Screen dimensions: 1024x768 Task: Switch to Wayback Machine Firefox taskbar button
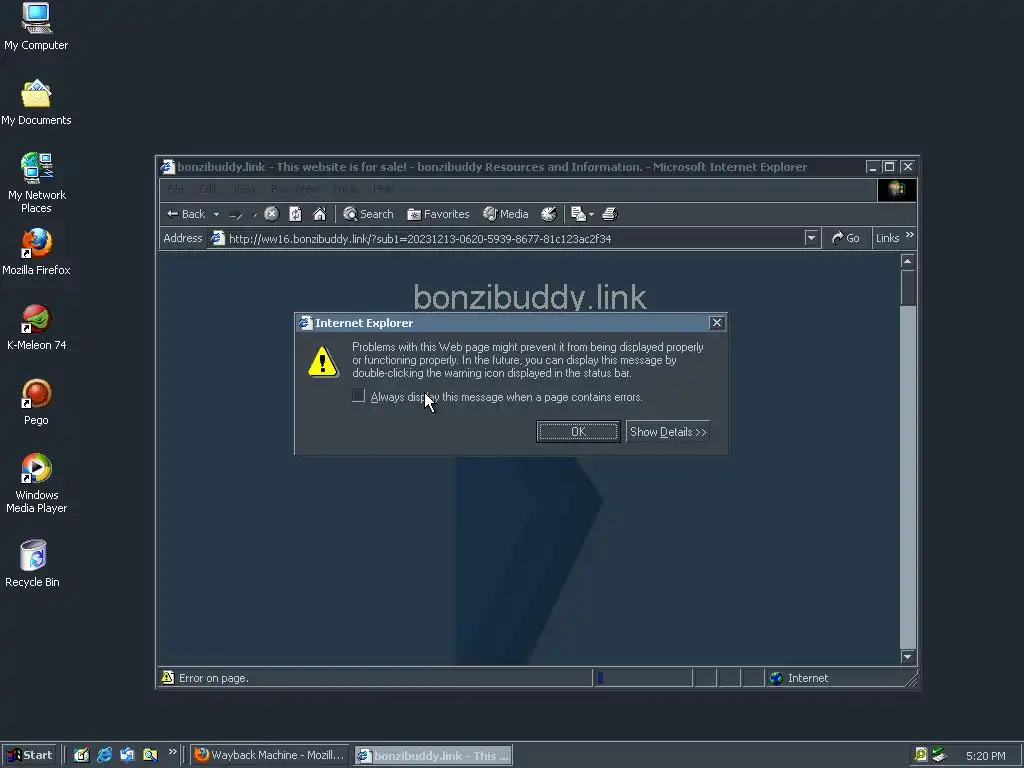coord(270,755)
